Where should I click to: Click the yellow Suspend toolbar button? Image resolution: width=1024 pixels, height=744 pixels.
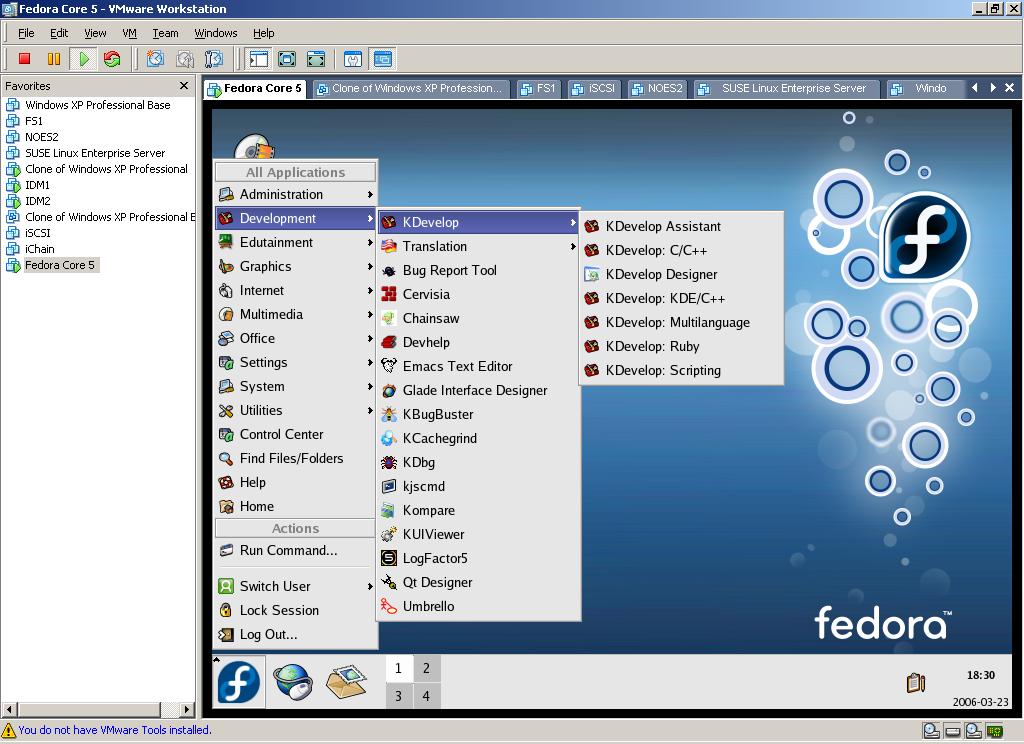tap(54, 59)
